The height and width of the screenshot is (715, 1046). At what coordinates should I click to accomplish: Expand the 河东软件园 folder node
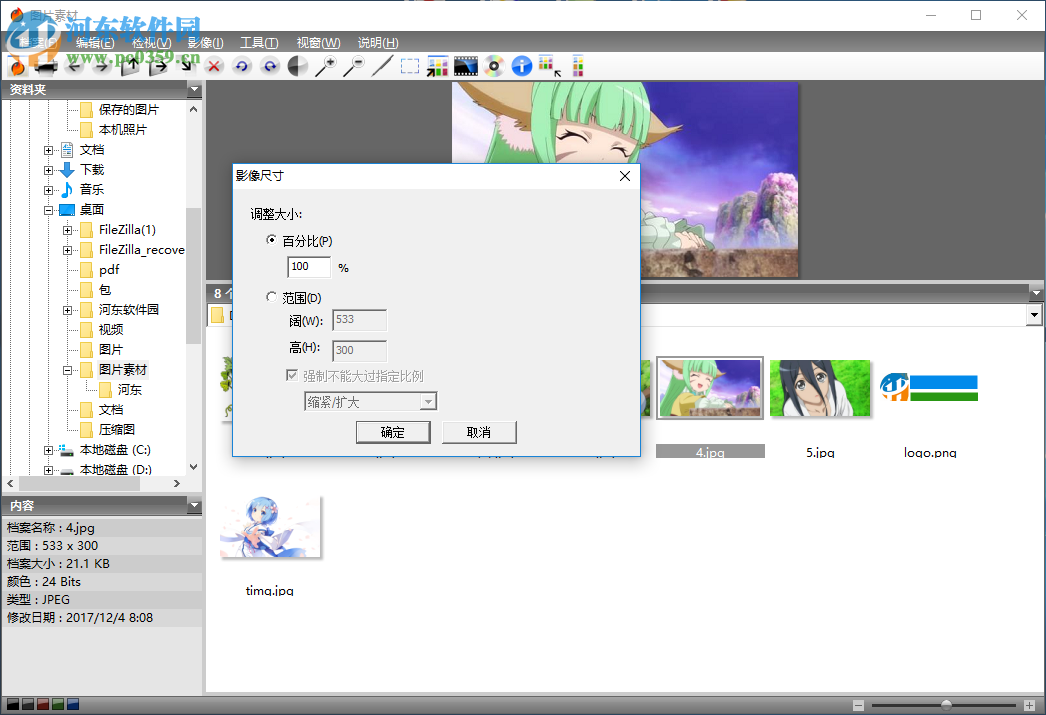[x=67, y=310]
